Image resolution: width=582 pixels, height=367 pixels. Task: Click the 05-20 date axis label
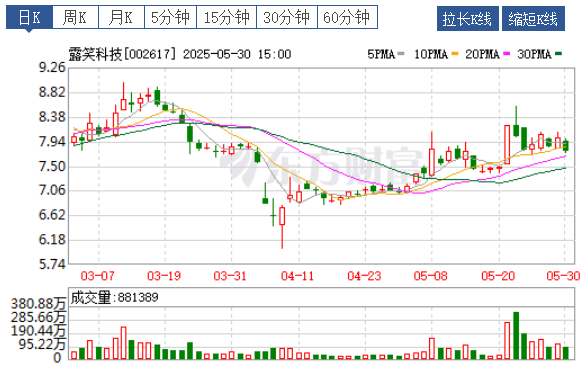(498, 276)
